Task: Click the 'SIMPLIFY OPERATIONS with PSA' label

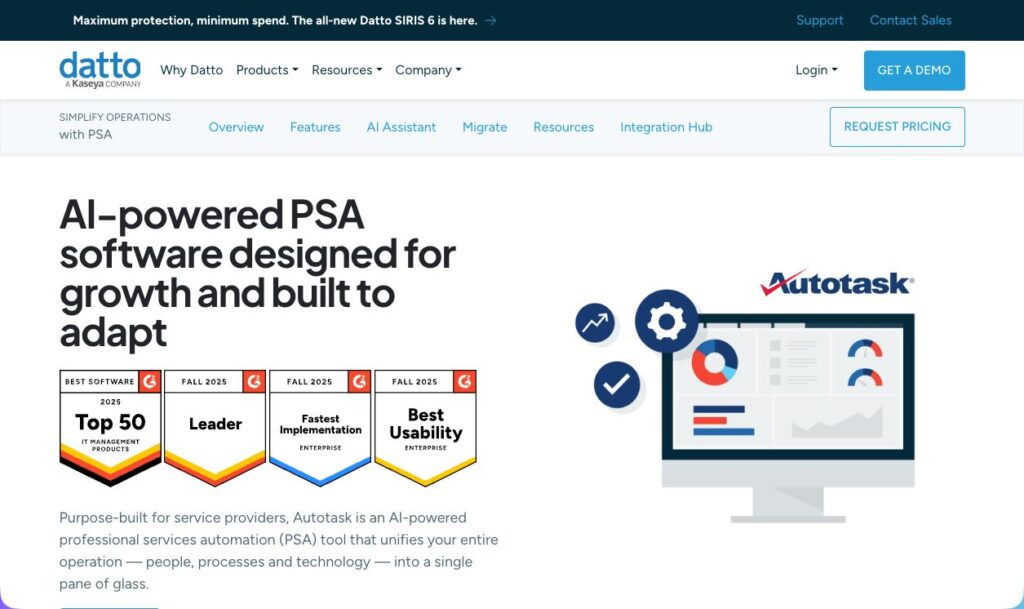Action: coord(115,126)
